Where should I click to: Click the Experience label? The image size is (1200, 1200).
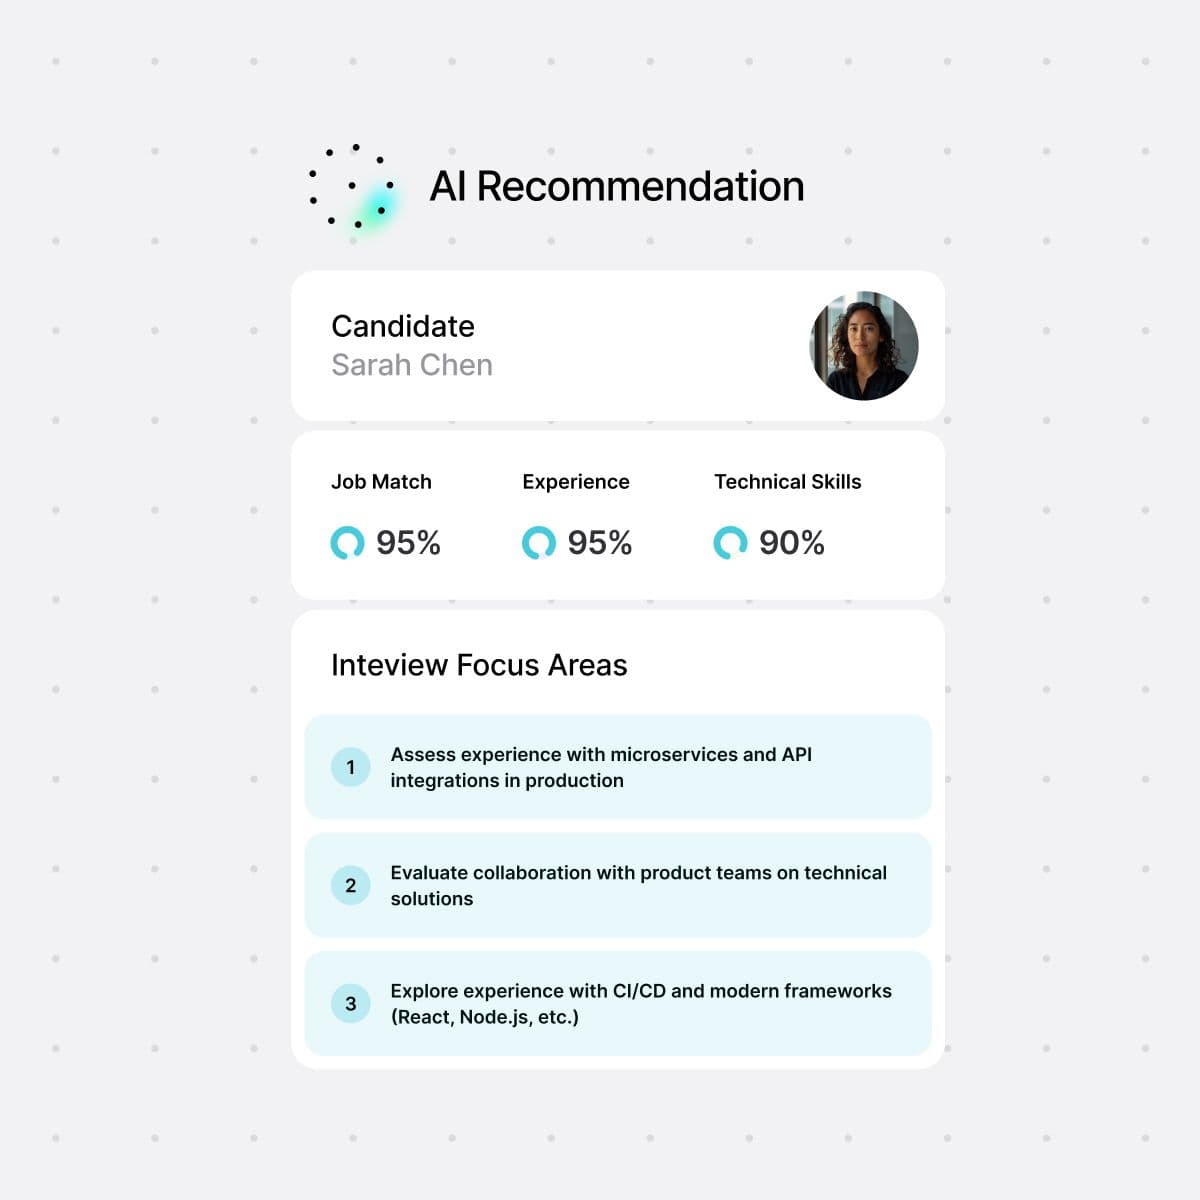click(576, 482)
